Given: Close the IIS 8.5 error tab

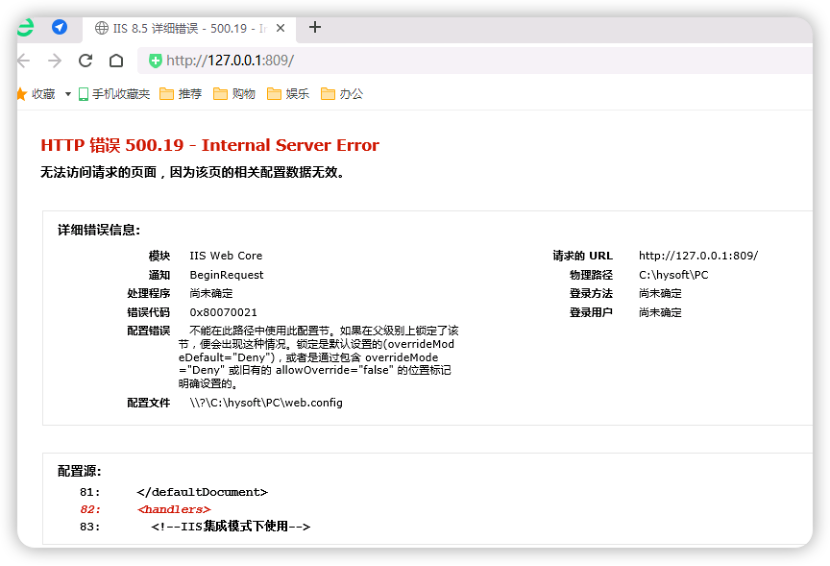Looking at the screenshot, I should click(281, 28).
